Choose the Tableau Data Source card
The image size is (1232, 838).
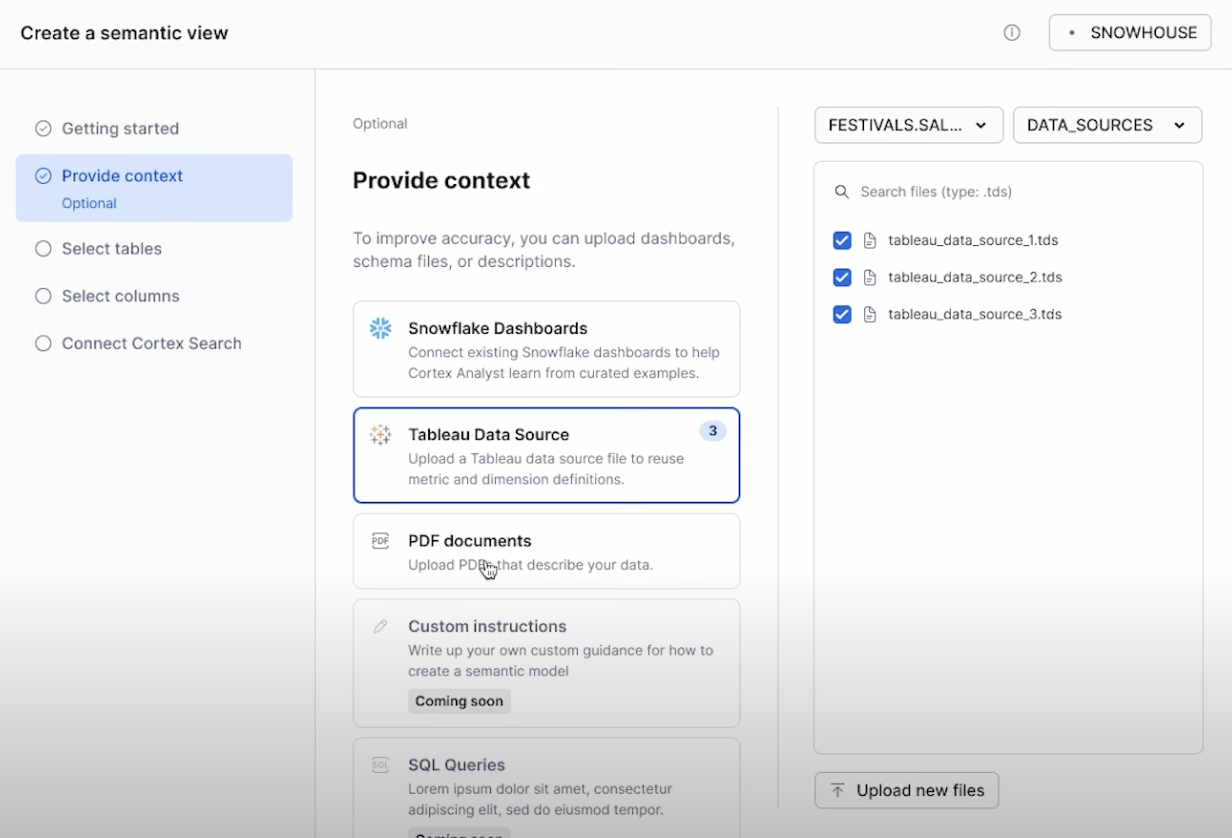(546, 455)
